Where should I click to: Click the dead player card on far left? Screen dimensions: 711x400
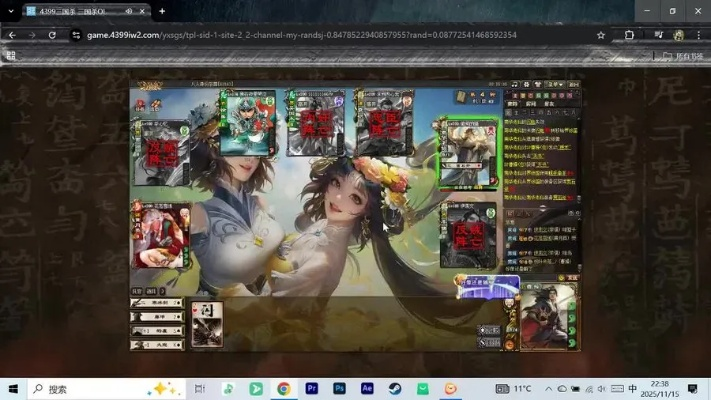(x=161, y=153)
